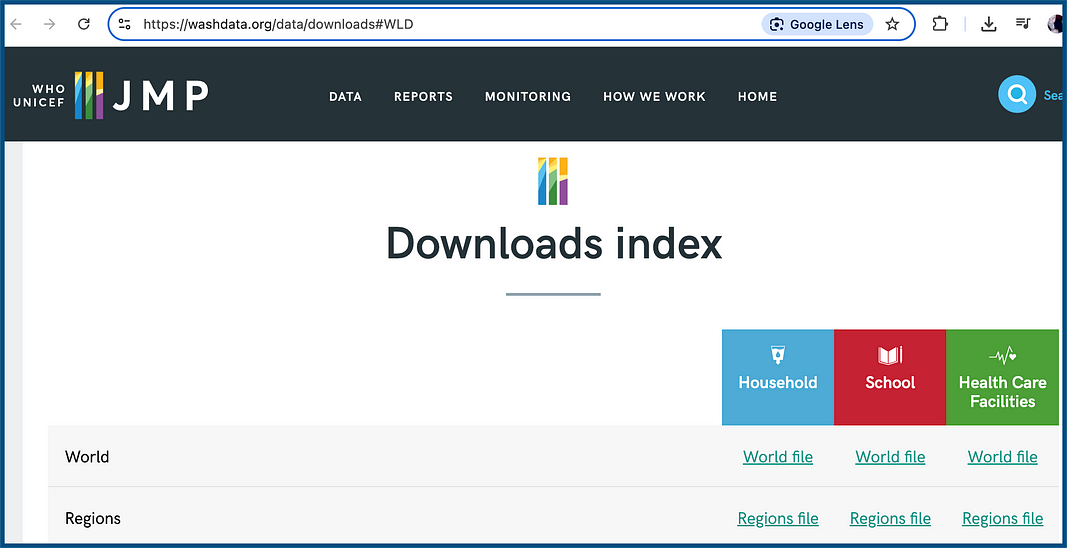Bookmark this page with star icon

pyautogui.click(x=892, y=25)
